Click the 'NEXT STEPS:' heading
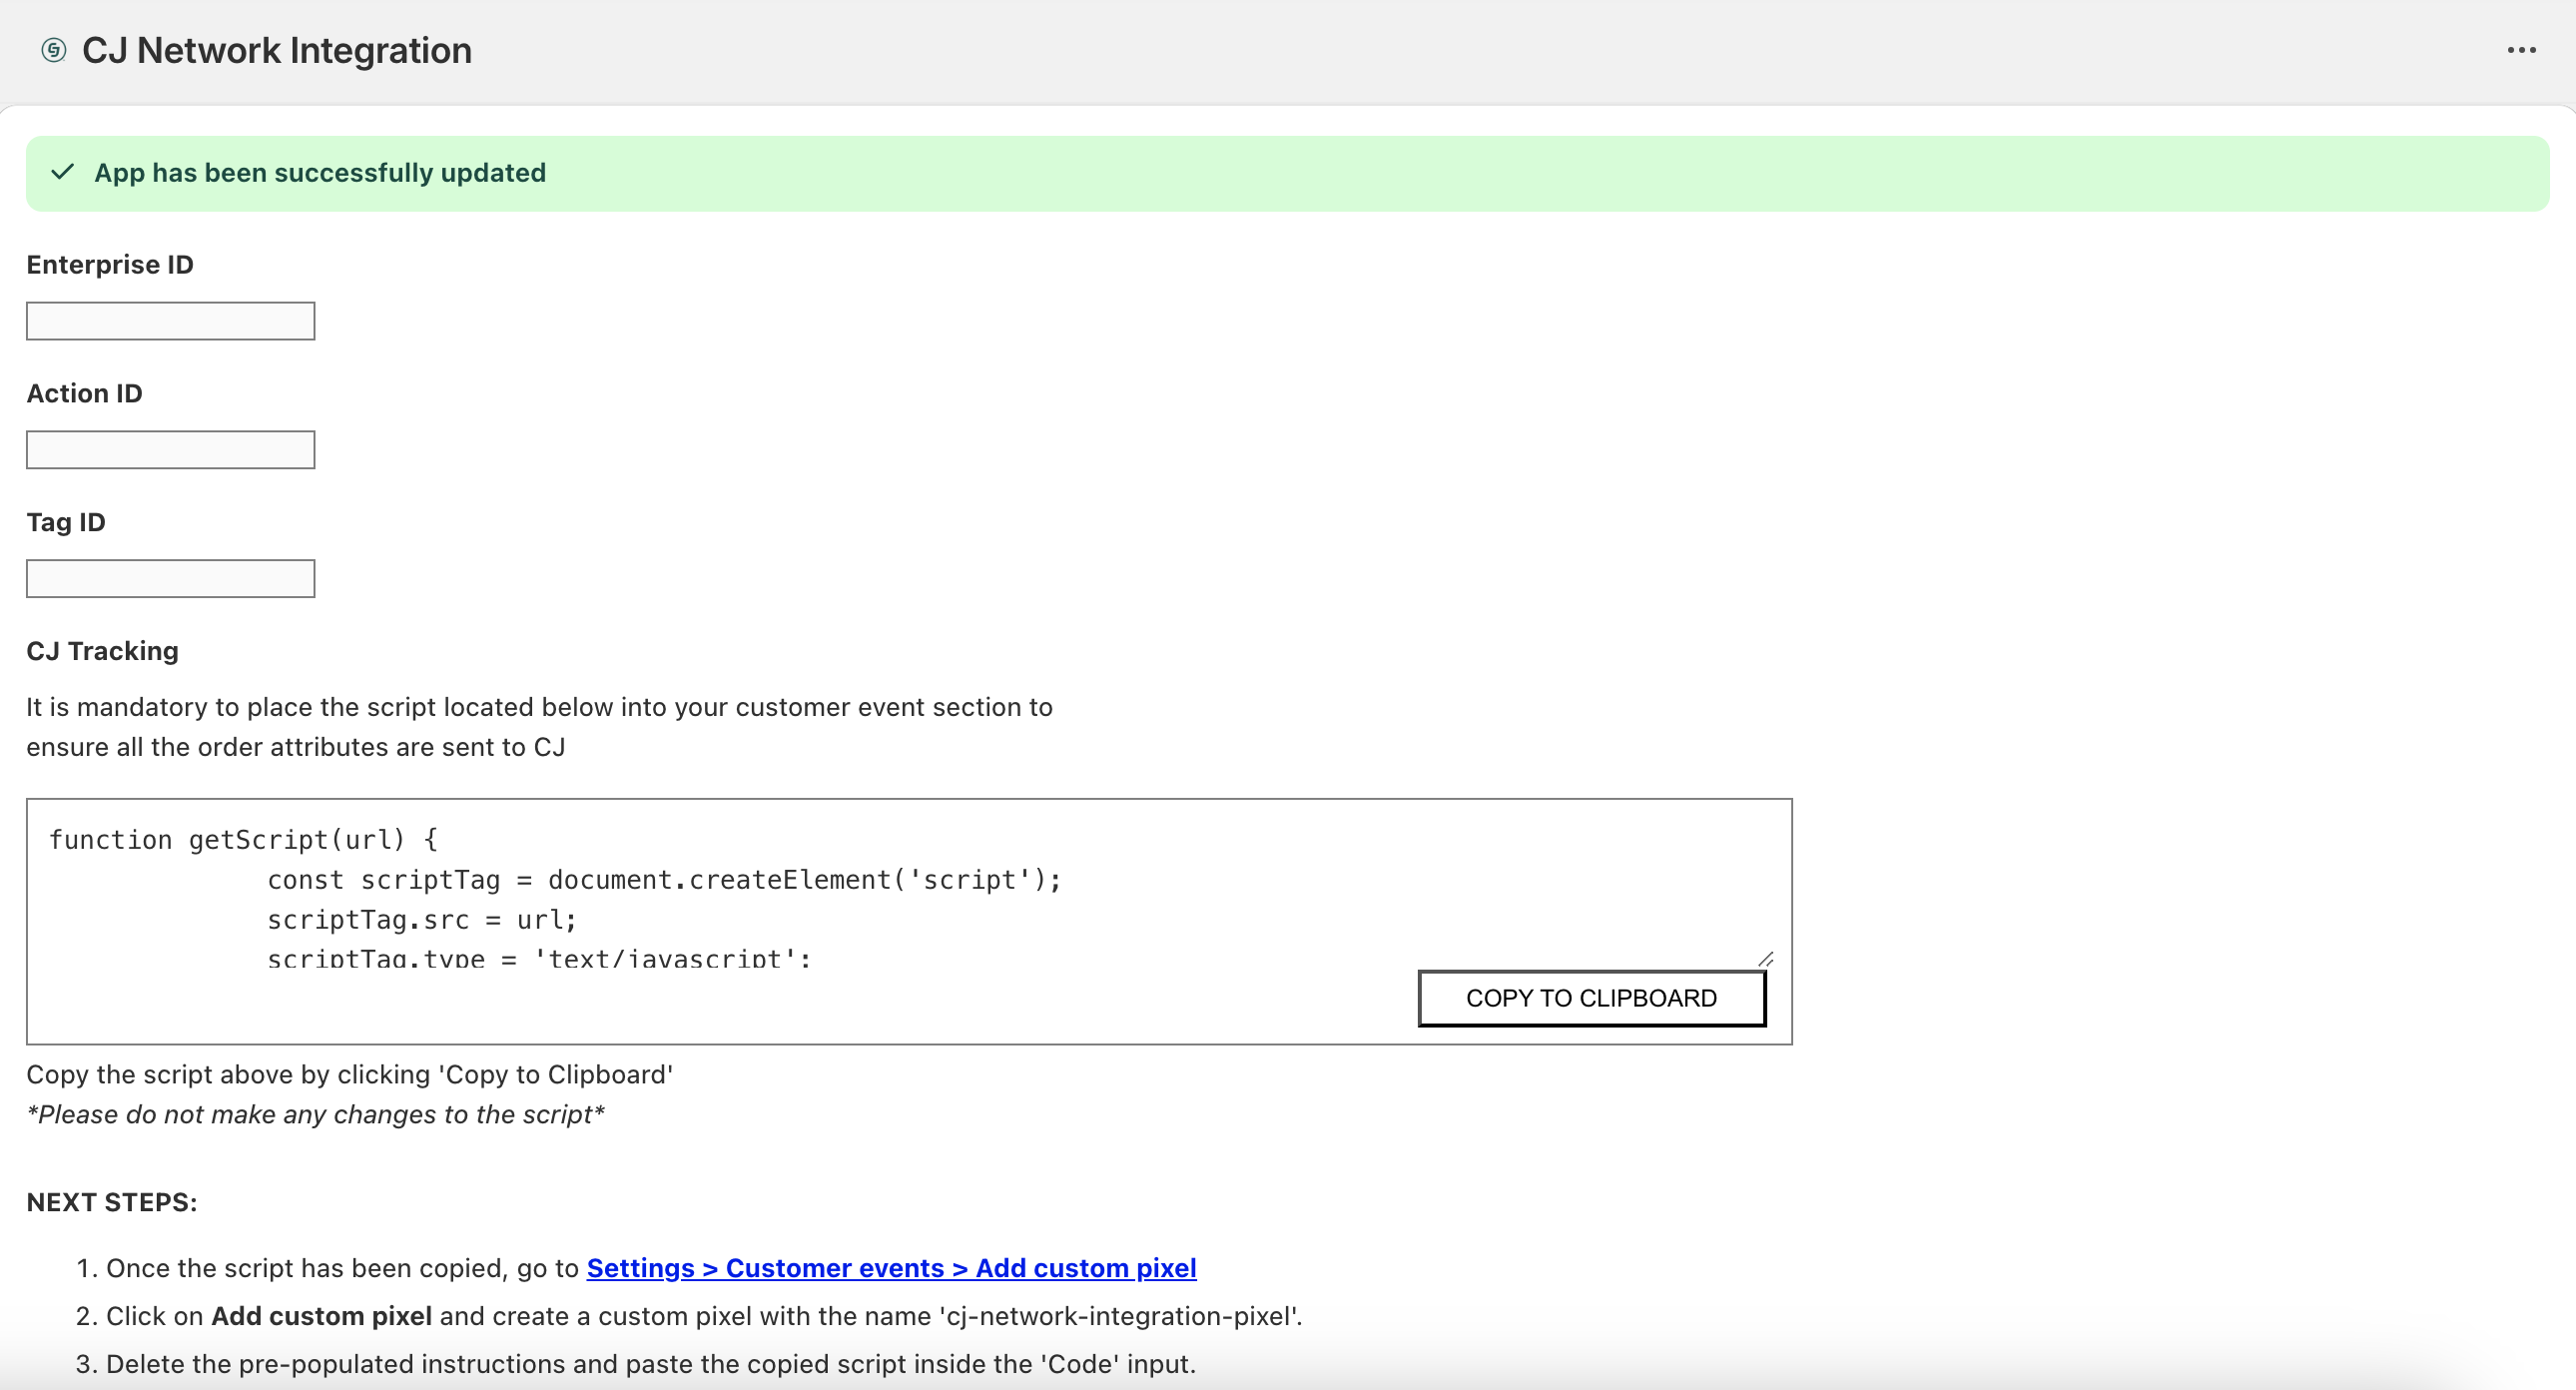The width and height of the screenshot is (2576, 1390). pyautogui.click(x=112, y=1202)
